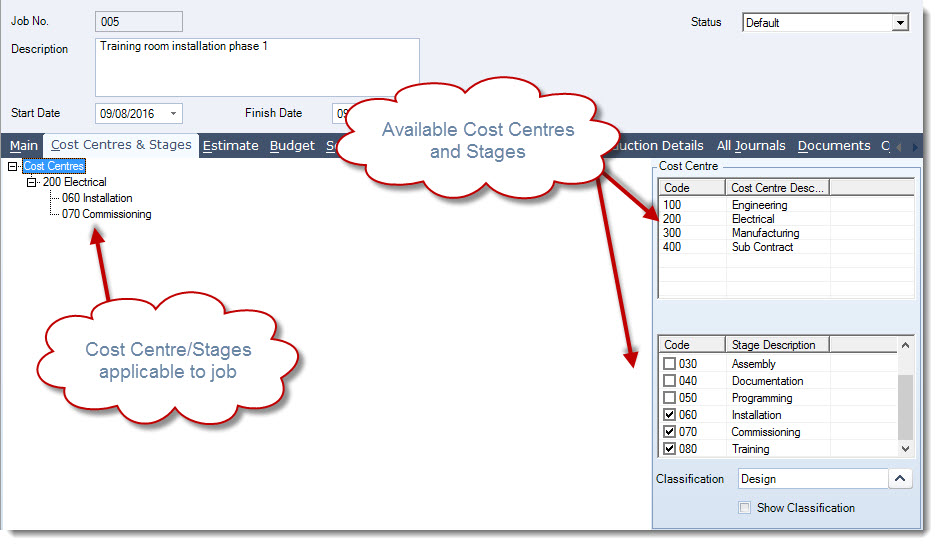Switch to the Main tab

pyautogui.click(x=24, y=146)
